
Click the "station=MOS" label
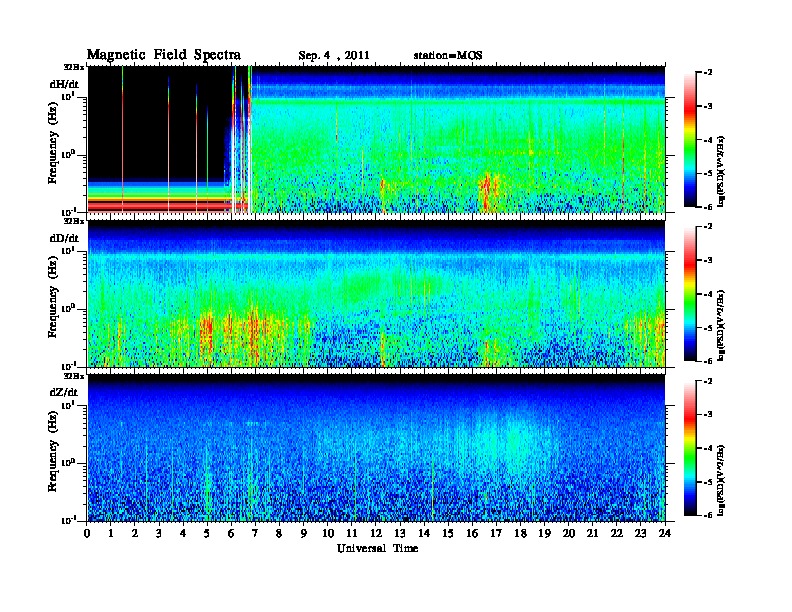tap(448, 55)
